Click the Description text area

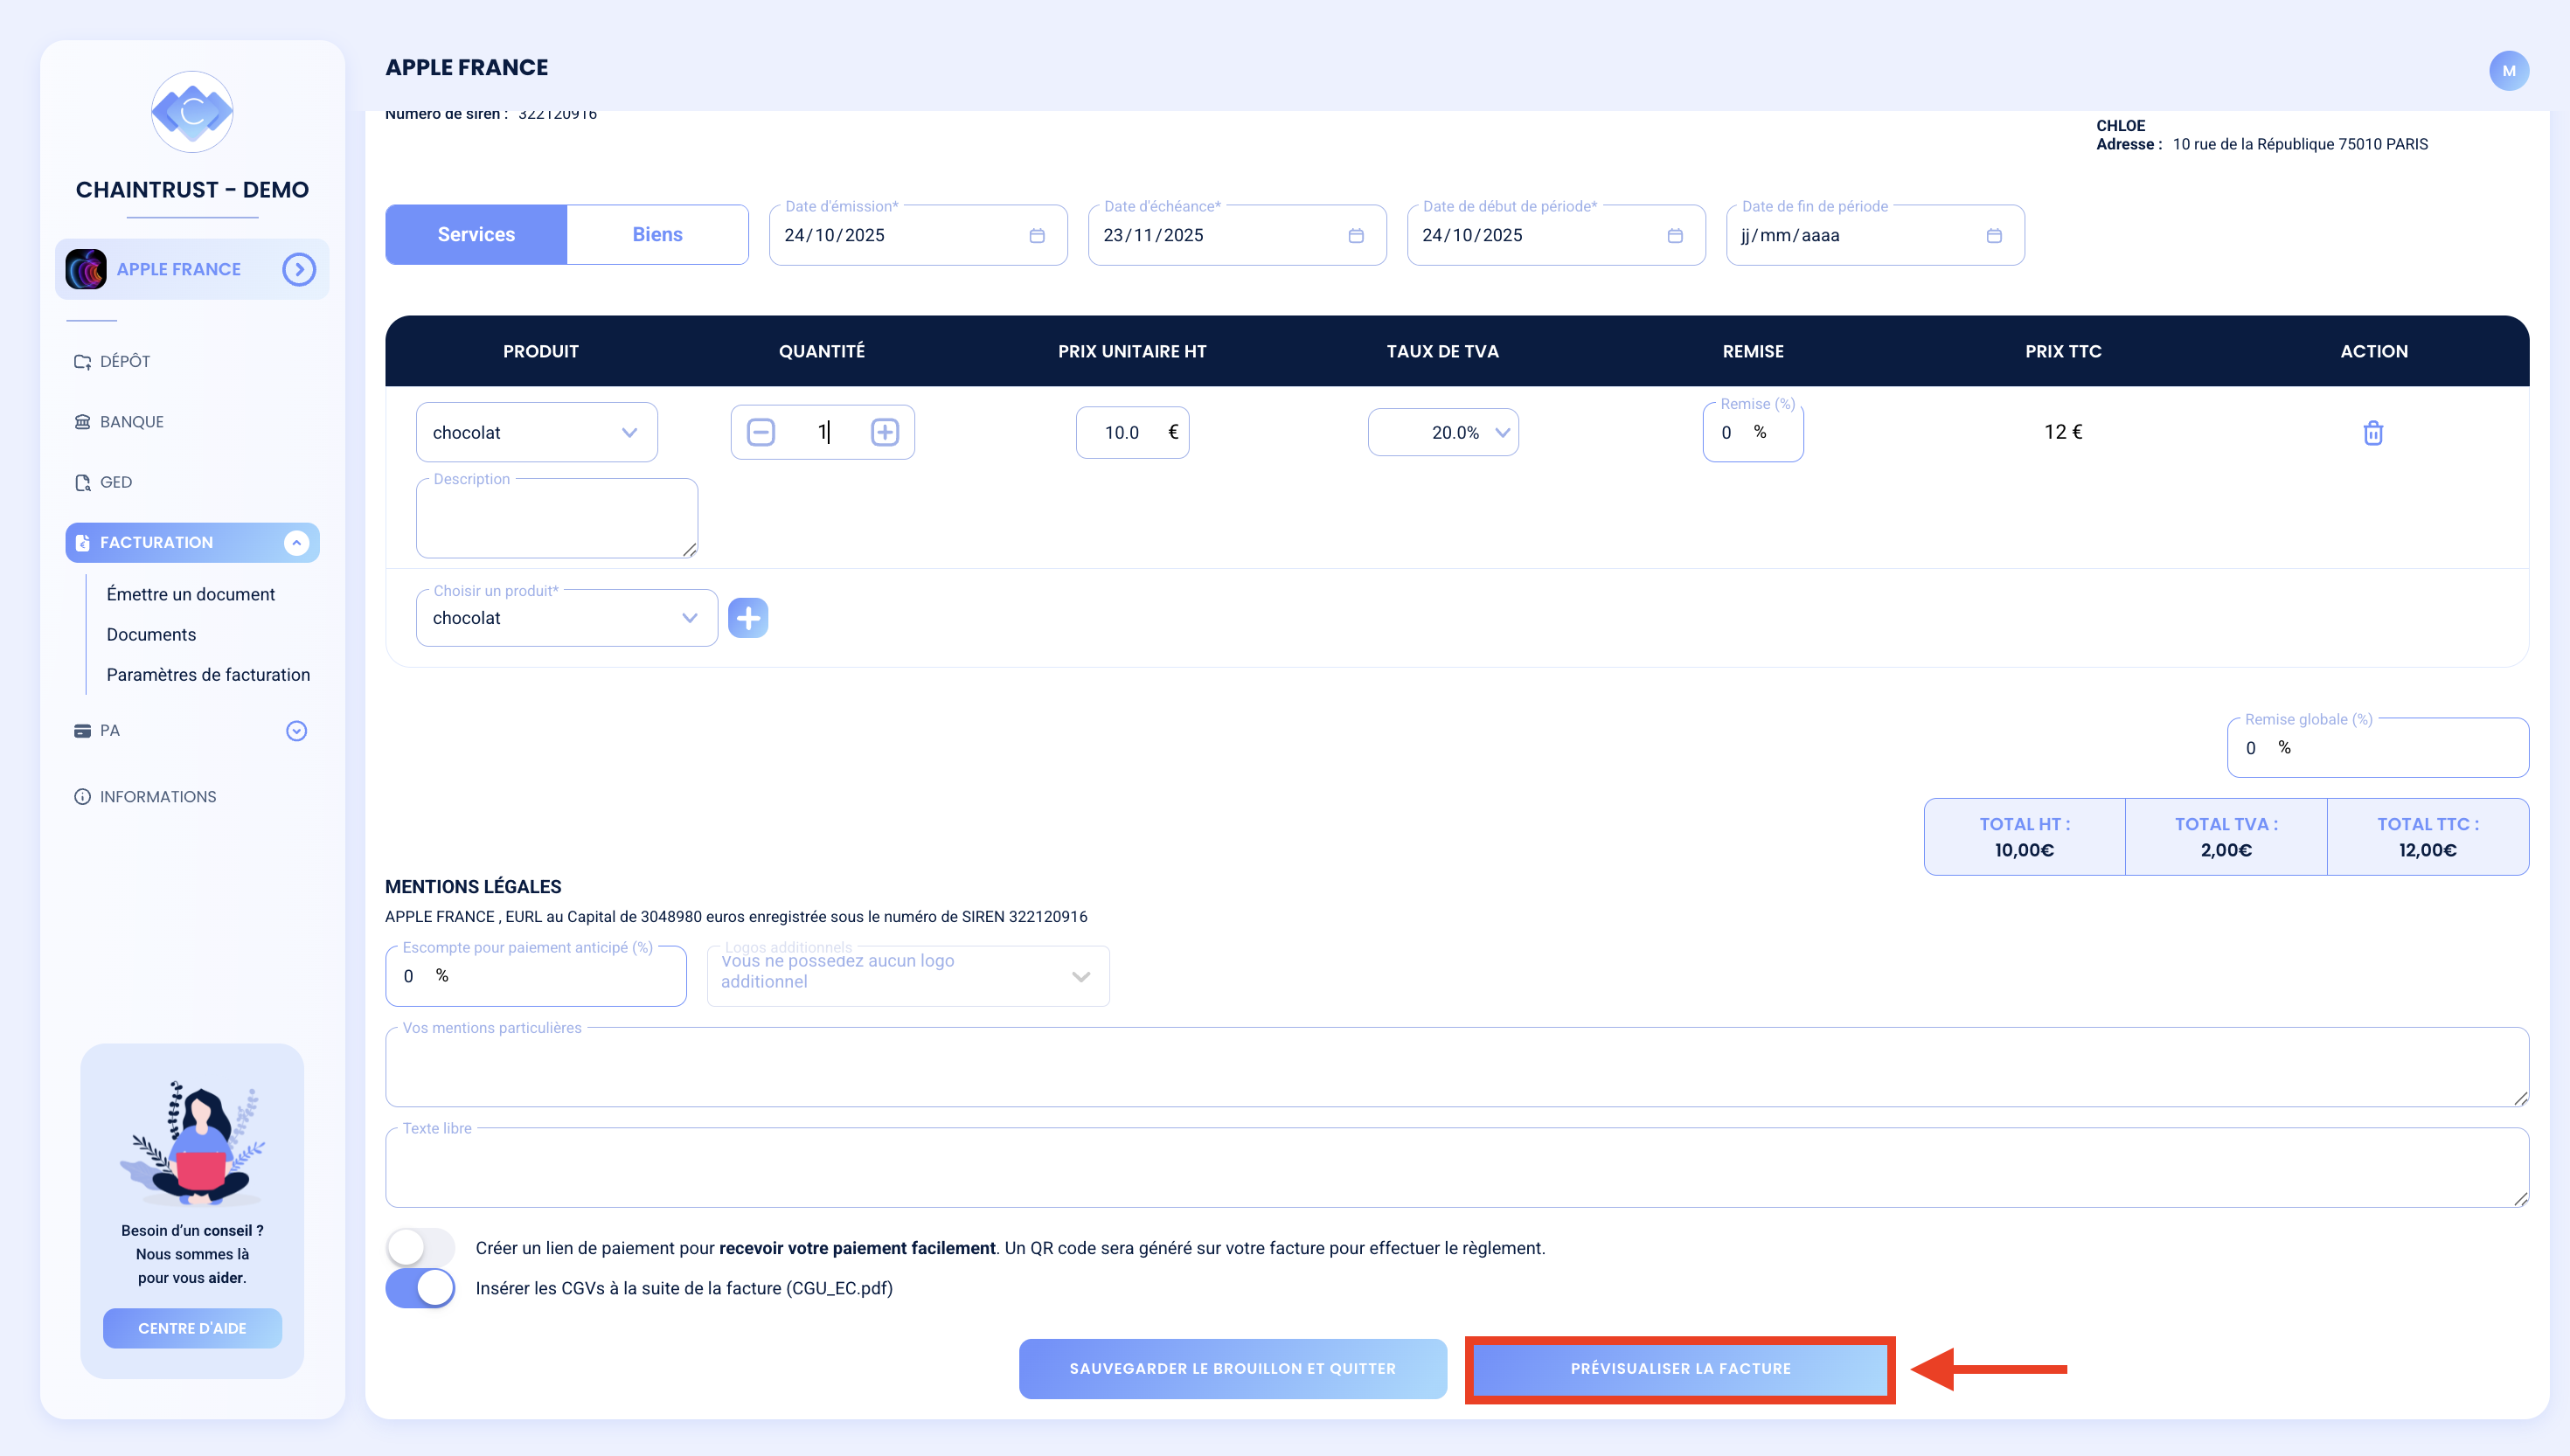[x=557, y=518]
